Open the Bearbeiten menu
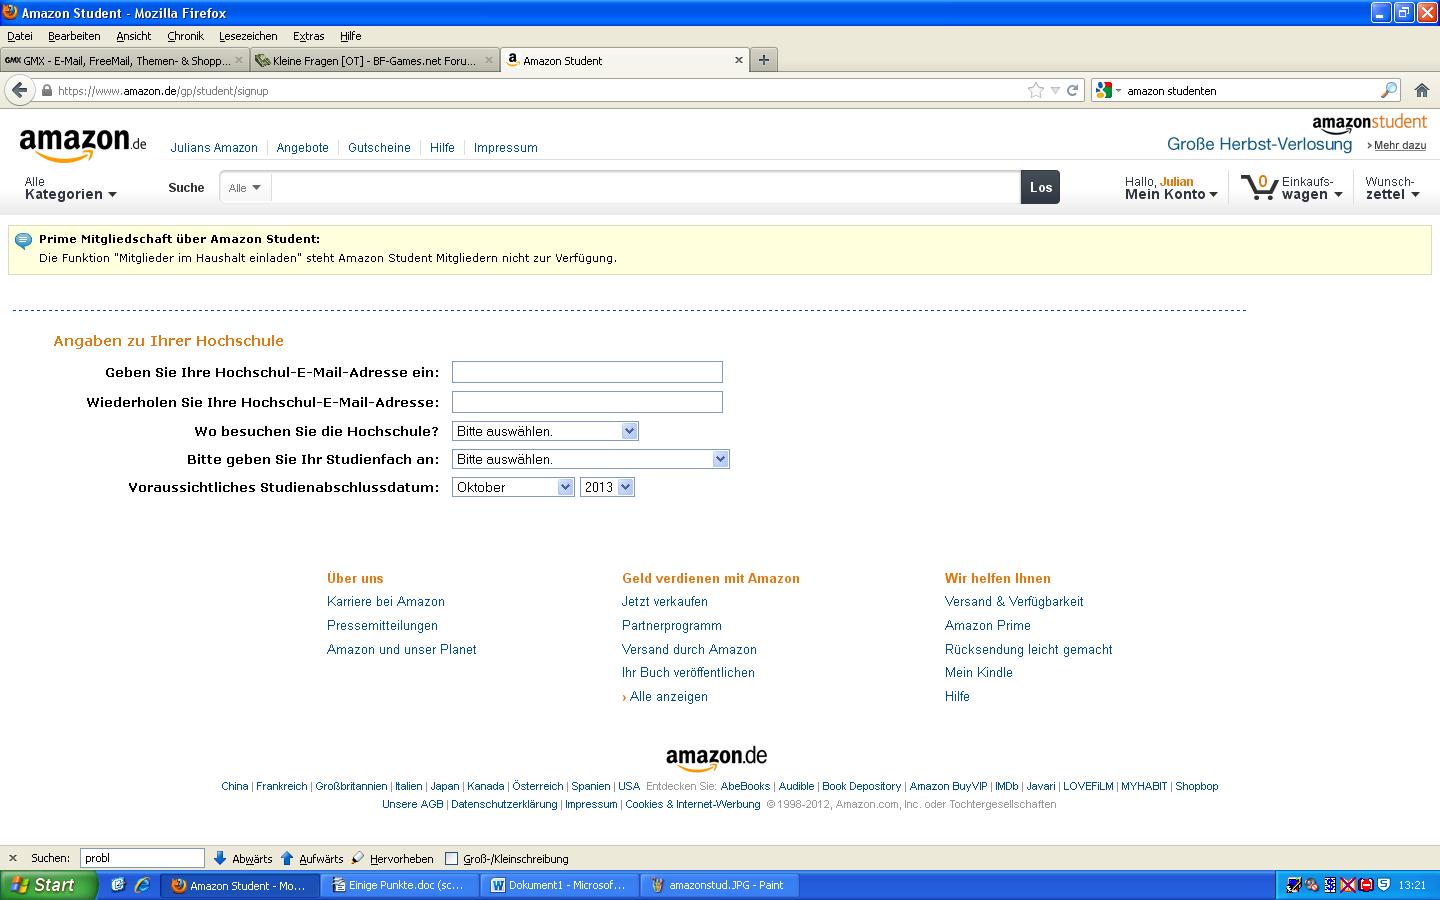 point(74,36)
